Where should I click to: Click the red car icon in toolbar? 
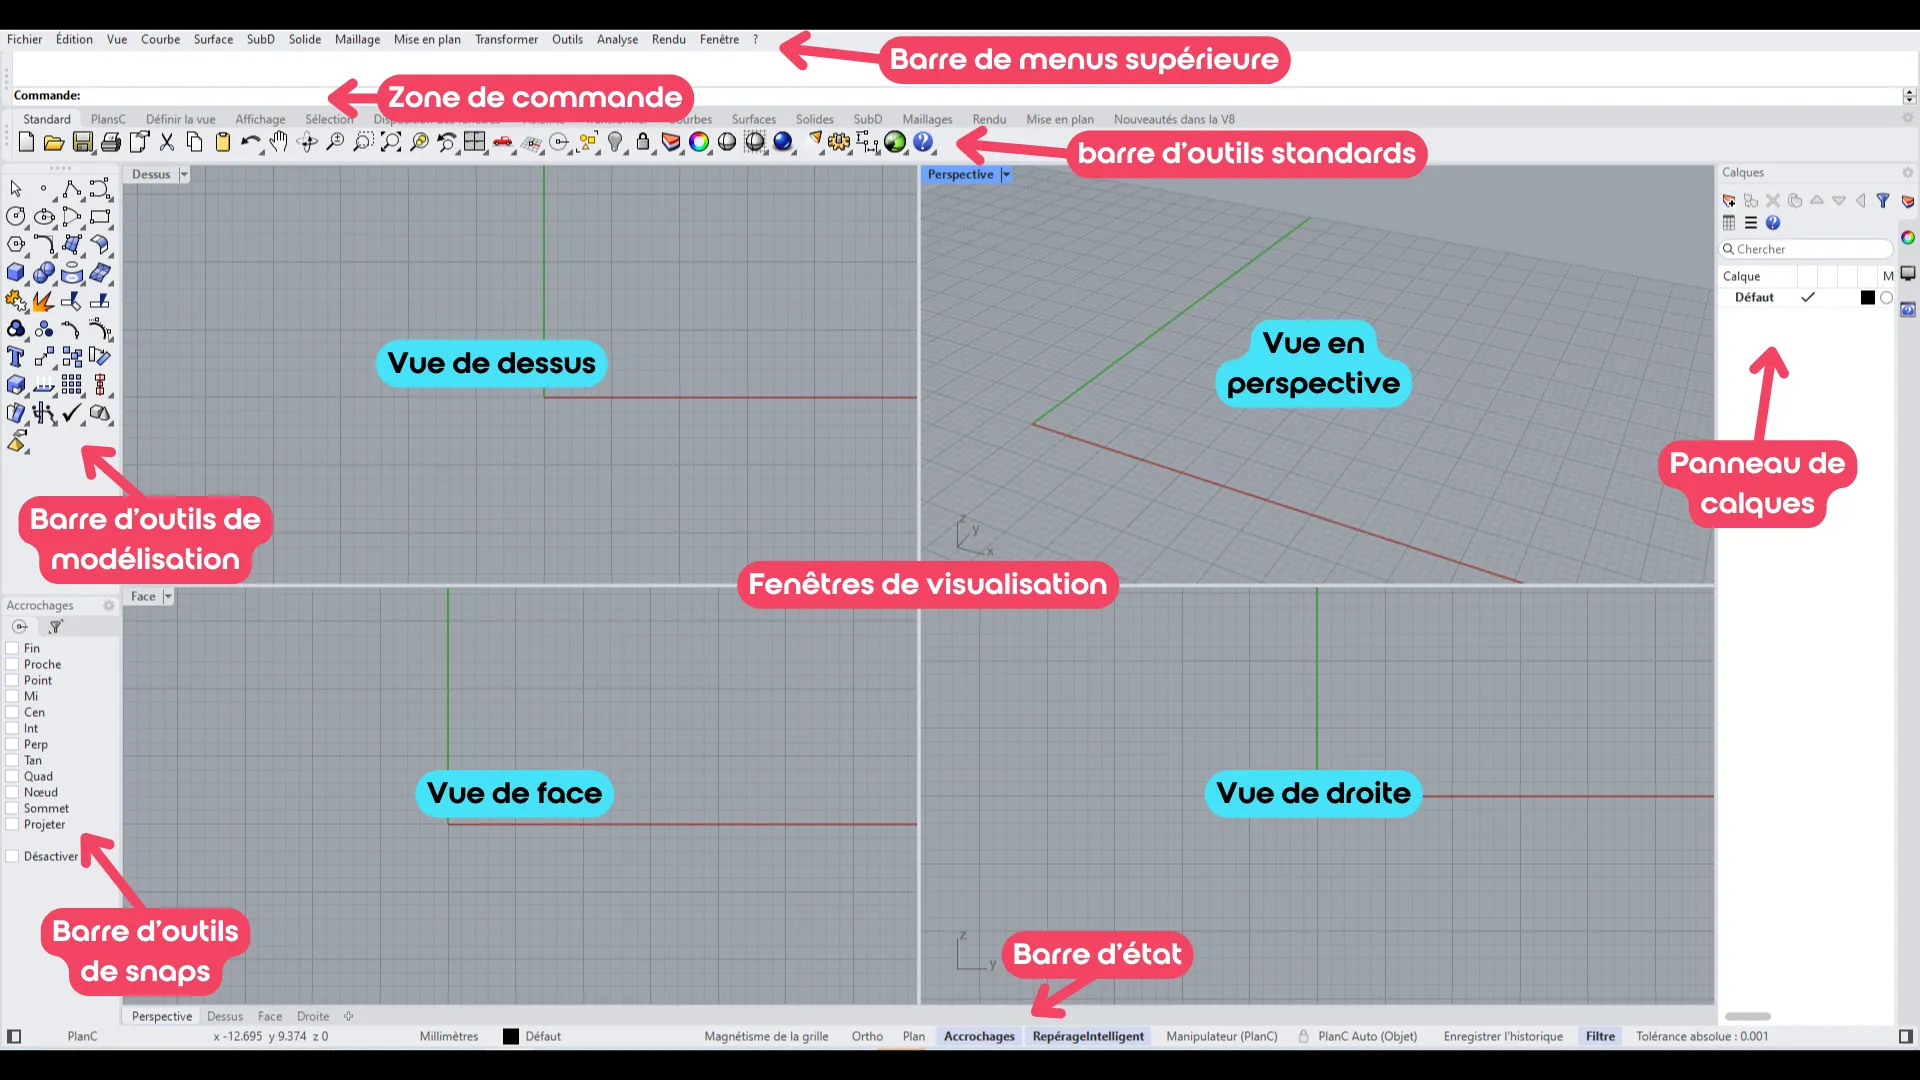(x=503, y=142)
